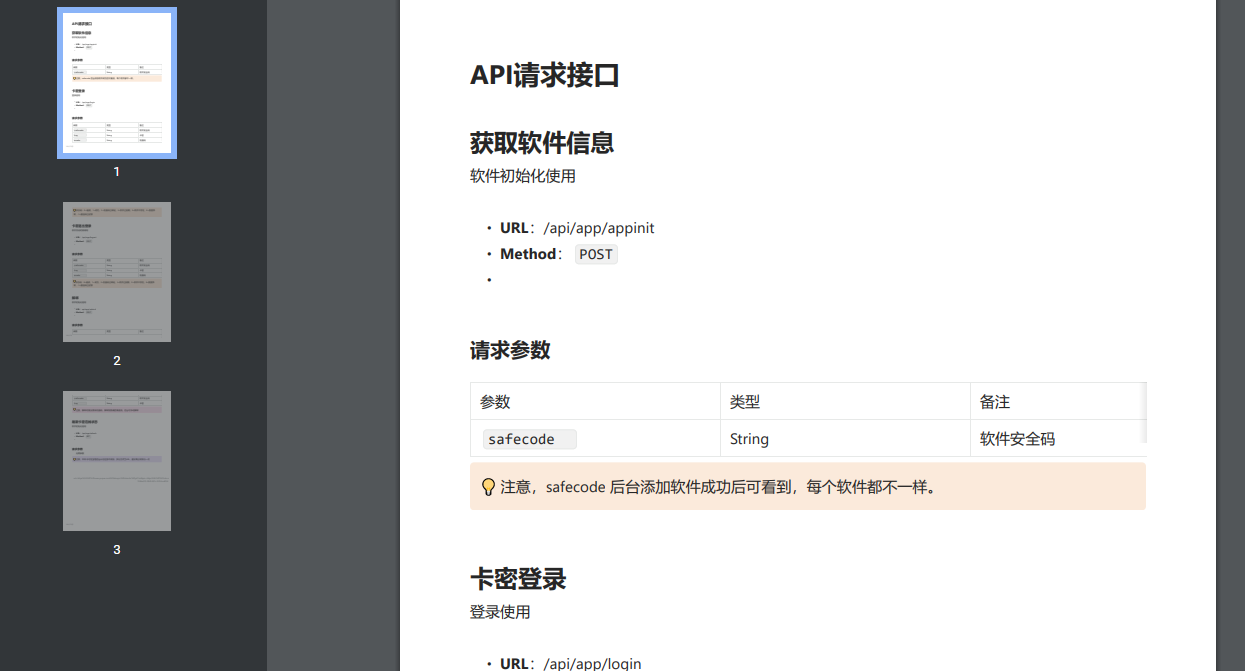Select the API请求接口 main heading
Screen dimensions: 1245x671
[x=545, y=75]
